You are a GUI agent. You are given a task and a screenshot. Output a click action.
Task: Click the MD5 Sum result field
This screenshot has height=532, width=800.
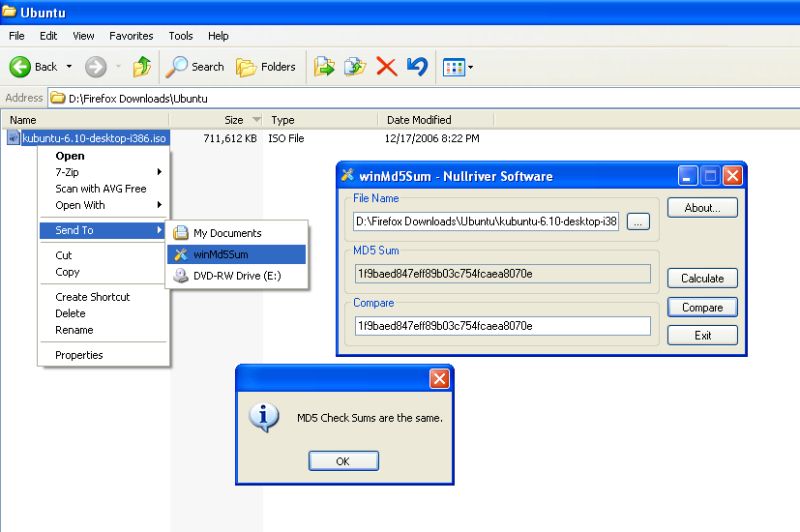pos(503,274)
